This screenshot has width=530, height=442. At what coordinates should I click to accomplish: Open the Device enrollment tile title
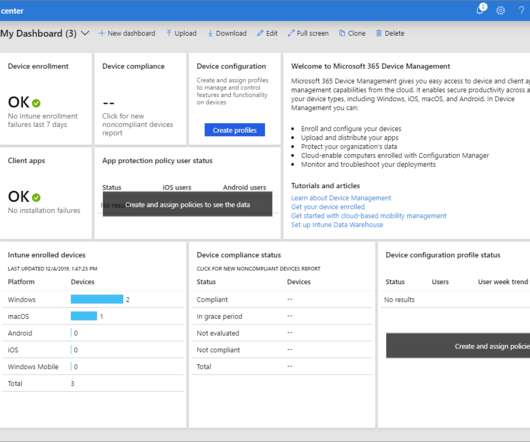point(38,66)
